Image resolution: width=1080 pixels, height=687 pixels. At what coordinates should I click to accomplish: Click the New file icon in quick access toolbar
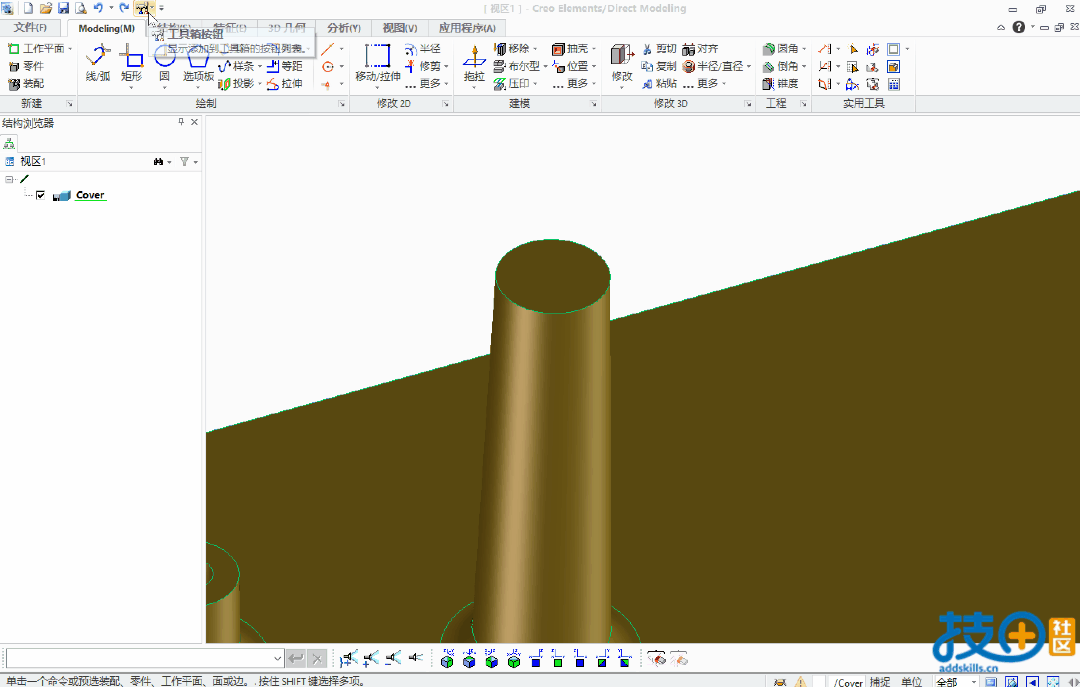click(x=28, y=8)
